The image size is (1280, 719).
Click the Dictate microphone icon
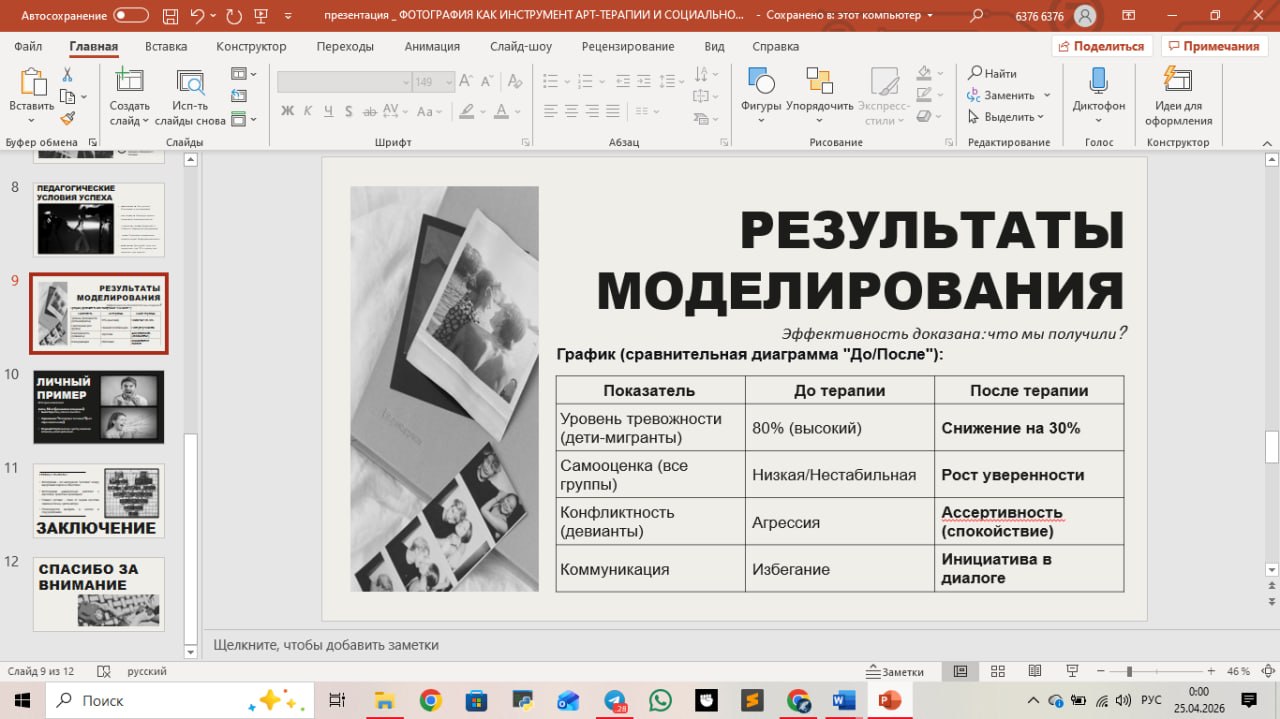(1098, 82)
